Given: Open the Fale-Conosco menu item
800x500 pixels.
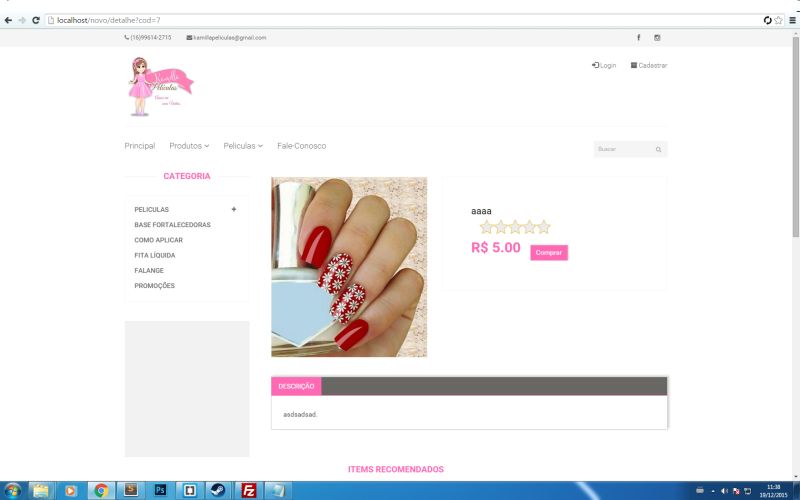Looking at the screenshot, I should click(302, 146).
